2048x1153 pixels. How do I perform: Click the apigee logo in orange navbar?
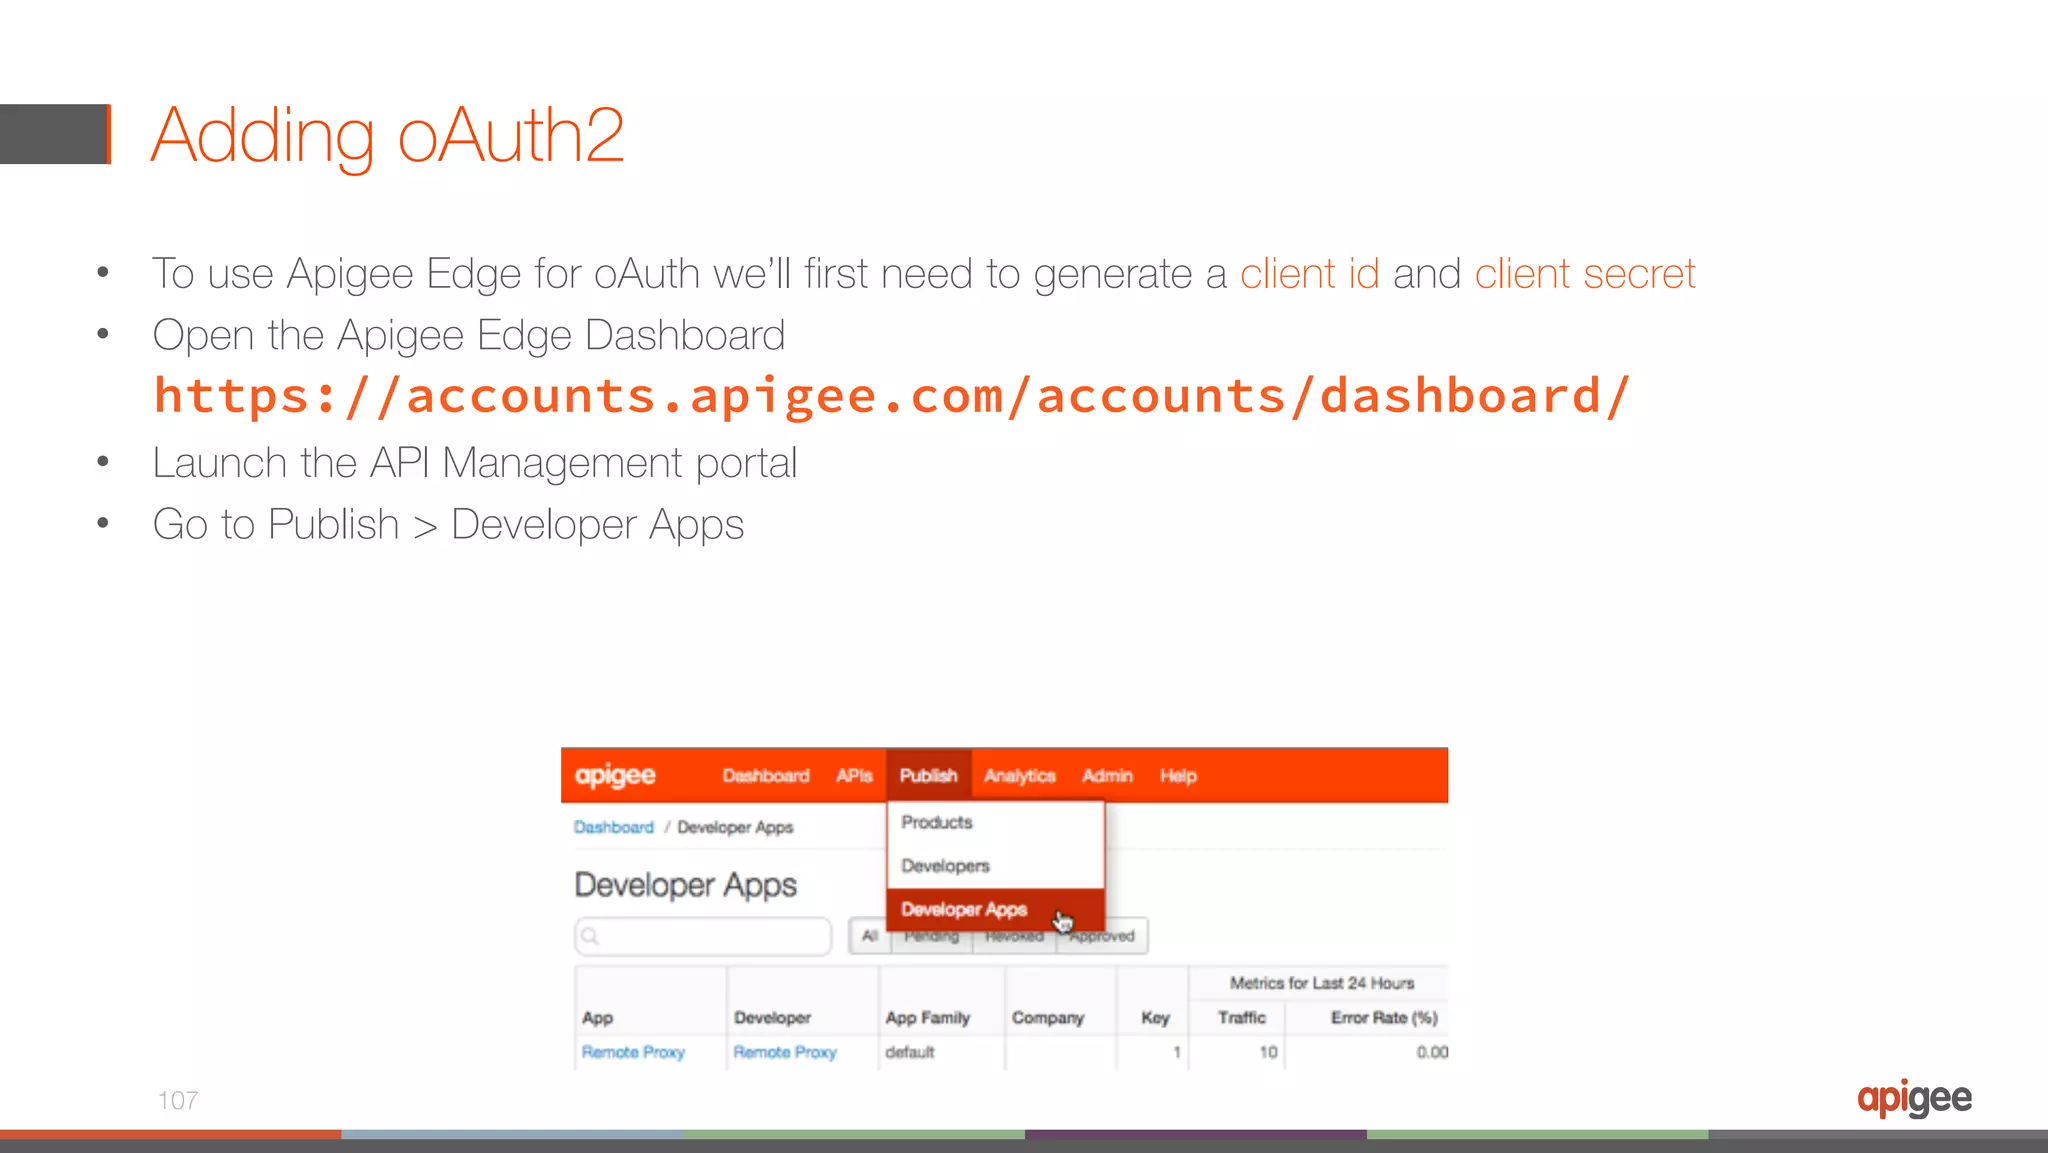pos(615,775)
